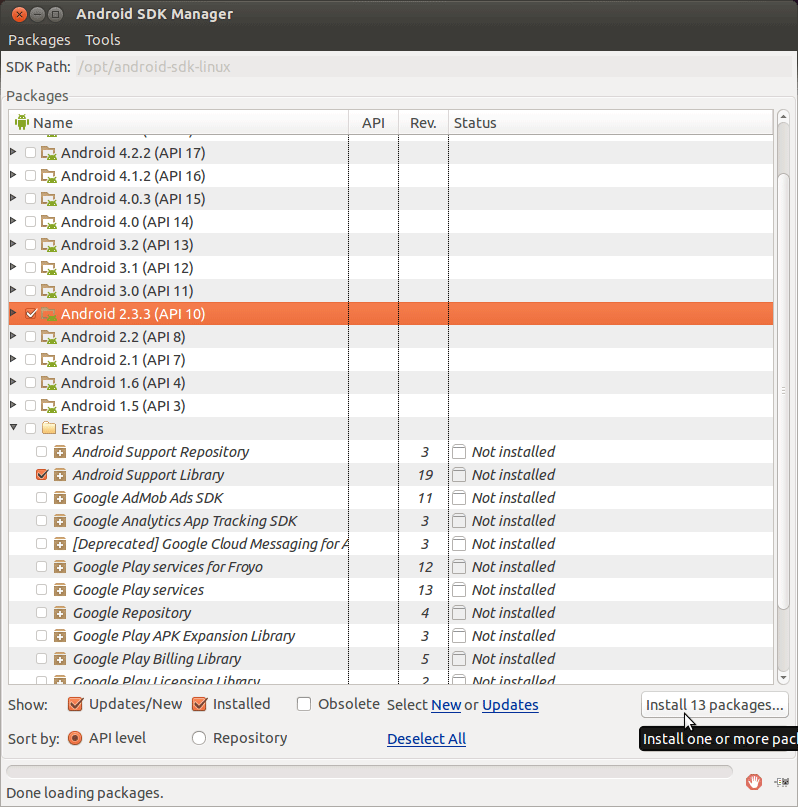Viewport: 798px width, 807px height.
Task: Toggle the Installed show filter
Action: click(x=199, y=704)
